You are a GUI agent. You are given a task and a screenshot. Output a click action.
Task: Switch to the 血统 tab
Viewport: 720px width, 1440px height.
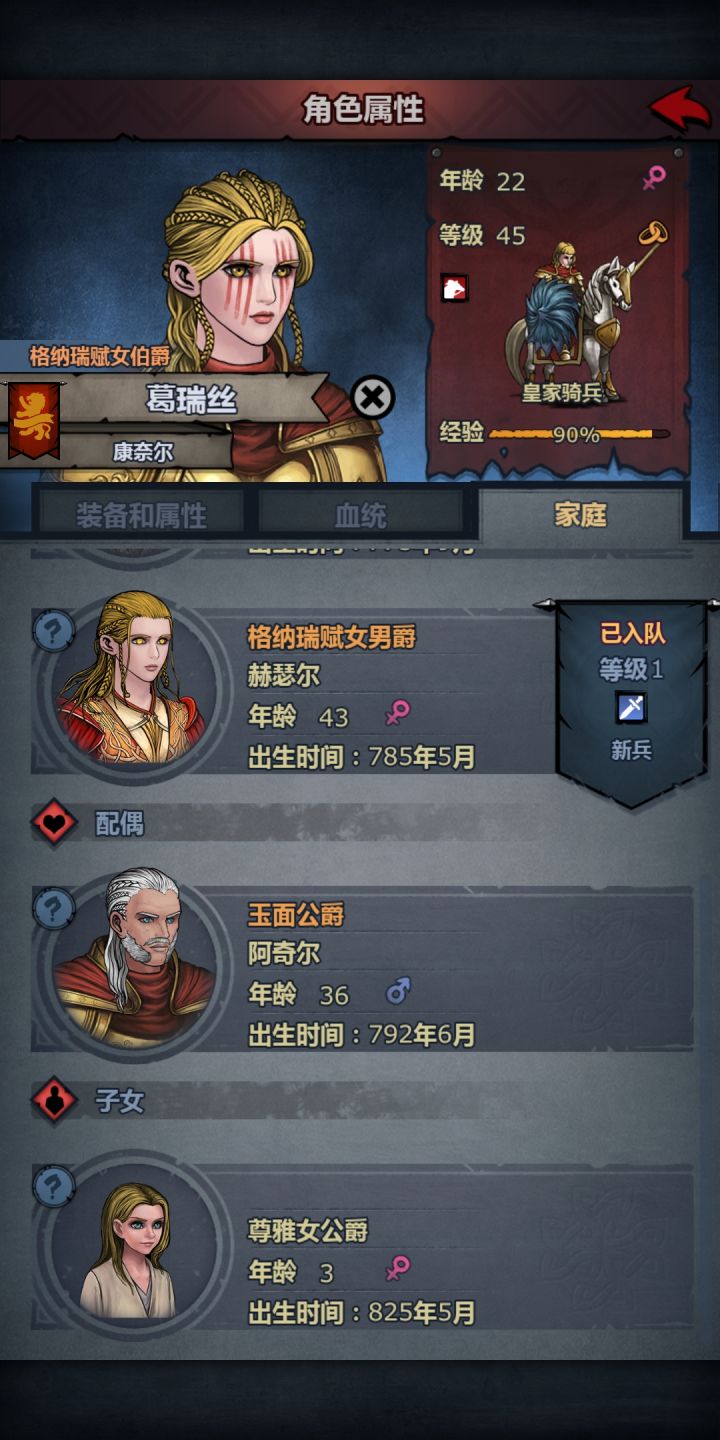pos(360,515)
